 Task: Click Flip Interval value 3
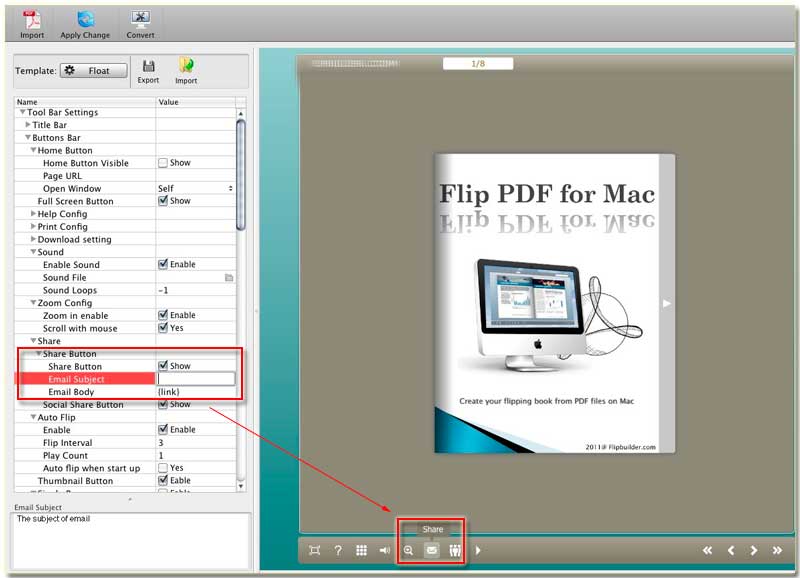pyautogui.click(x=161, y=442)
